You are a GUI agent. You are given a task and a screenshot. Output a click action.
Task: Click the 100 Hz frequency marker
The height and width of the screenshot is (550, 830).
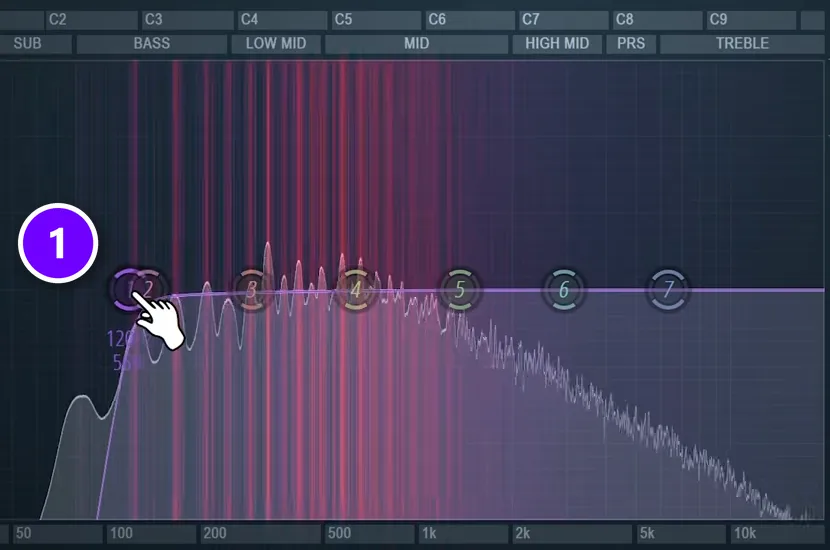(x=121, y=533)
